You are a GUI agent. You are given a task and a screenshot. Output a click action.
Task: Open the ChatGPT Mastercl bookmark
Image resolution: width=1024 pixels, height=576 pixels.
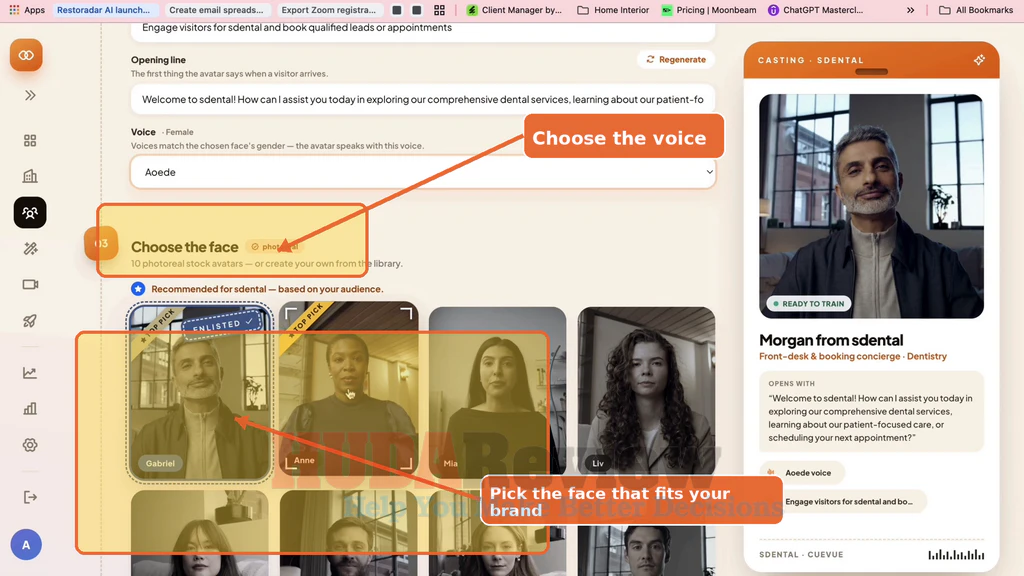(x=816, y=10)
